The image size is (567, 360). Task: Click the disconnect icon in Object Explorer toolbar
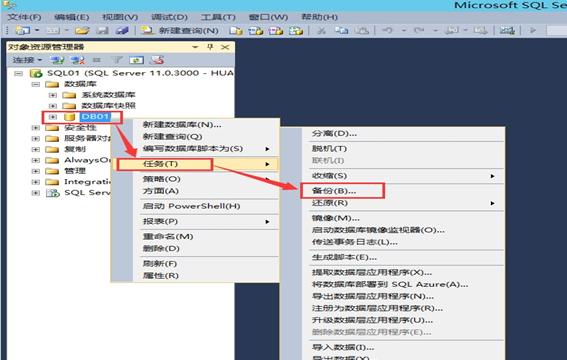(77, 60)
